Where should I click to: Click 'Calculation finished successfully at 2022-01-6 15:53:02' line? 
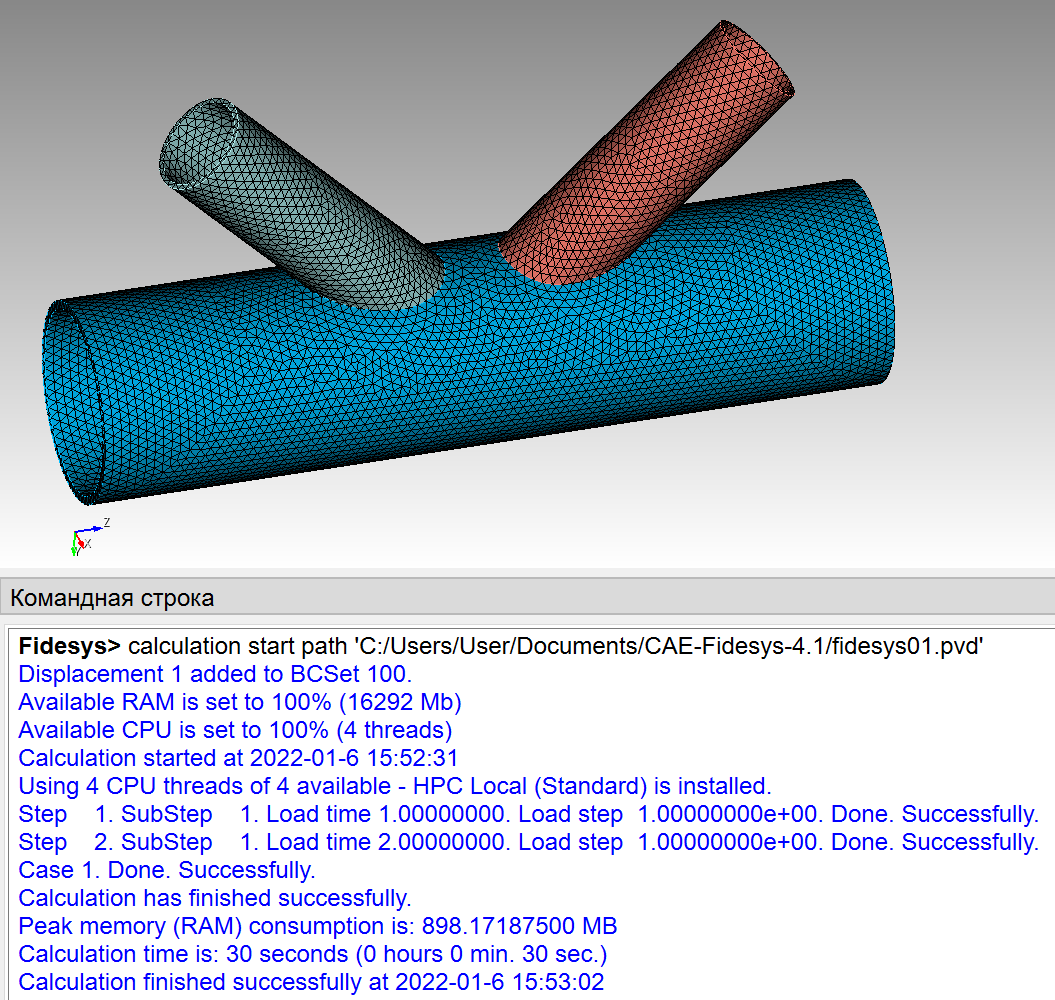pyautogui.click(x=311, y=983)
